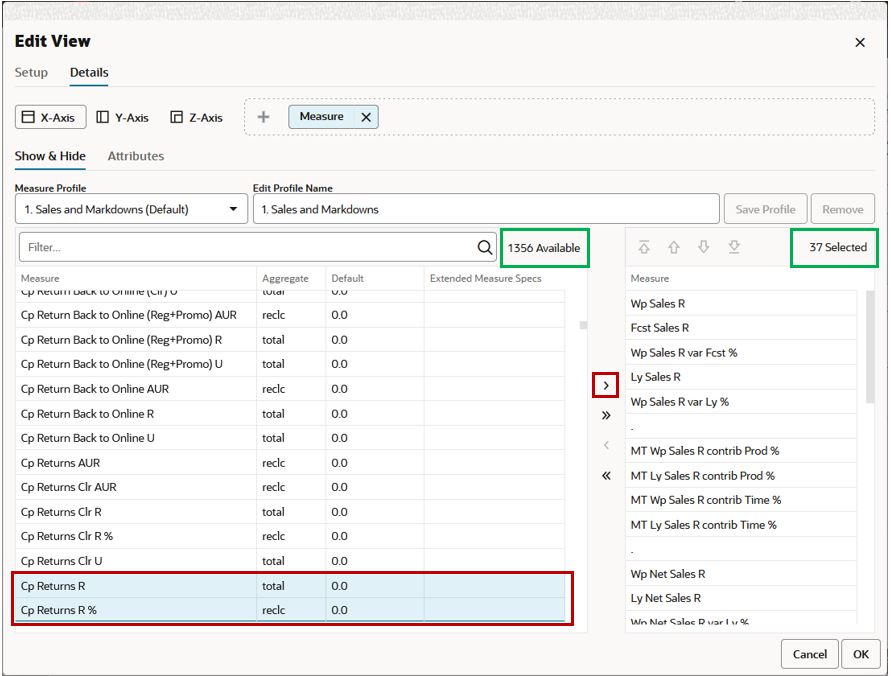Select 'MT Wp Sales R contrib Time %'
This screenshot has height=676, width=891.
(x=741, y=500)
